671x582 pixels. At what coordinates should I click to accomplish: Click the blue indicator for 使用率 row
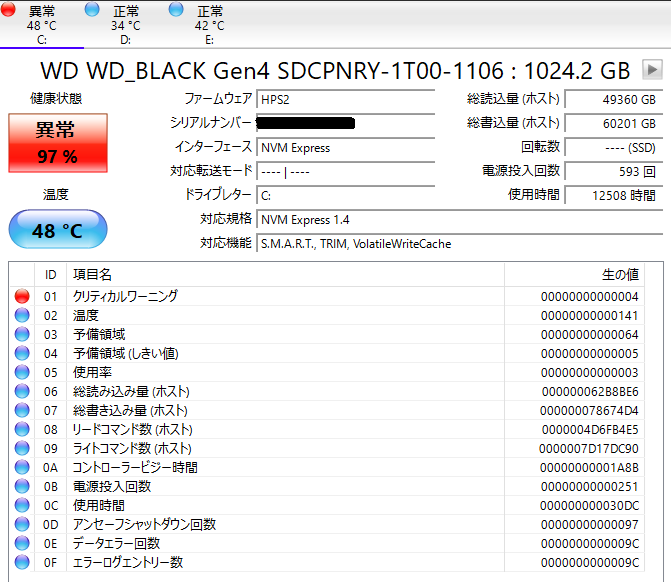[22, 372]
